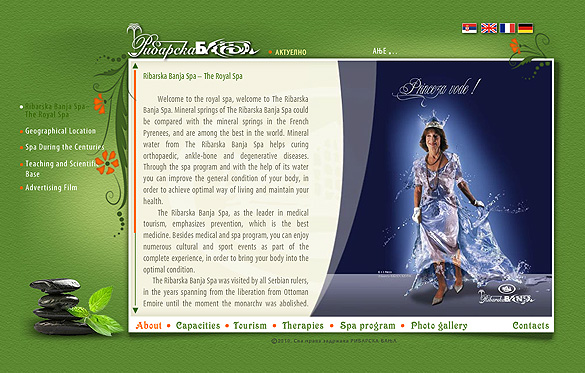
Task: Choose the French flag language option
Action: click(x=507, y=28)
